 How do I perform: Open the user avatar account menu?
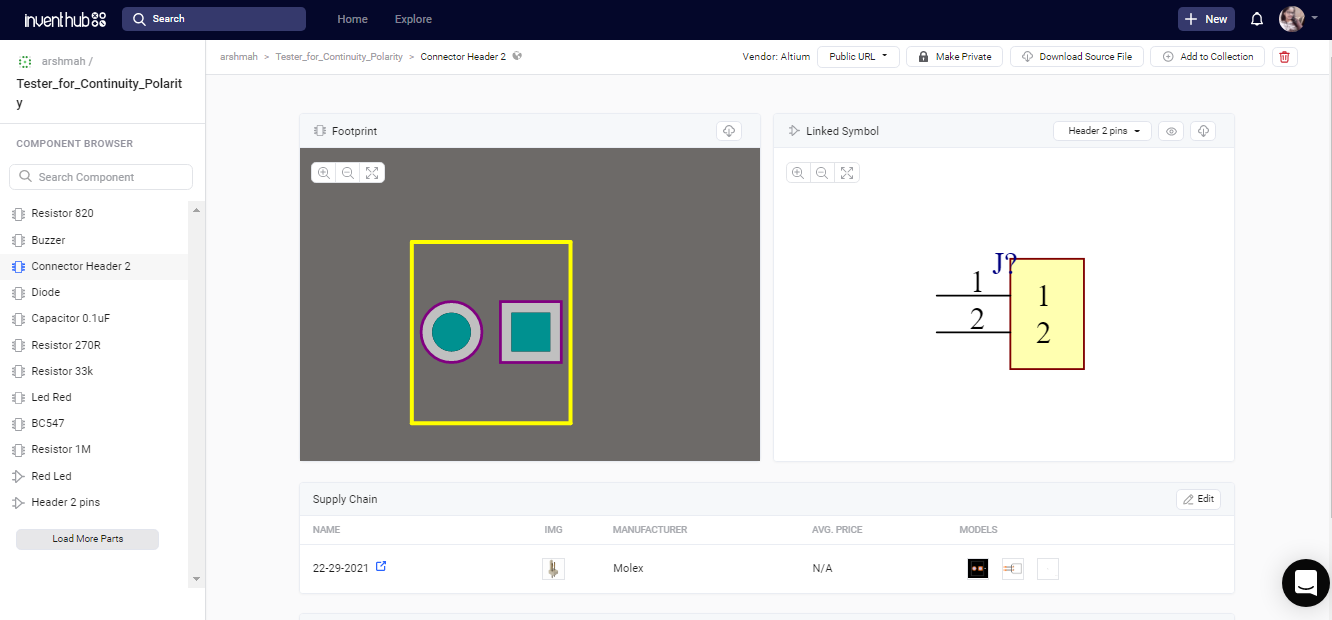tap(1297, 19)
